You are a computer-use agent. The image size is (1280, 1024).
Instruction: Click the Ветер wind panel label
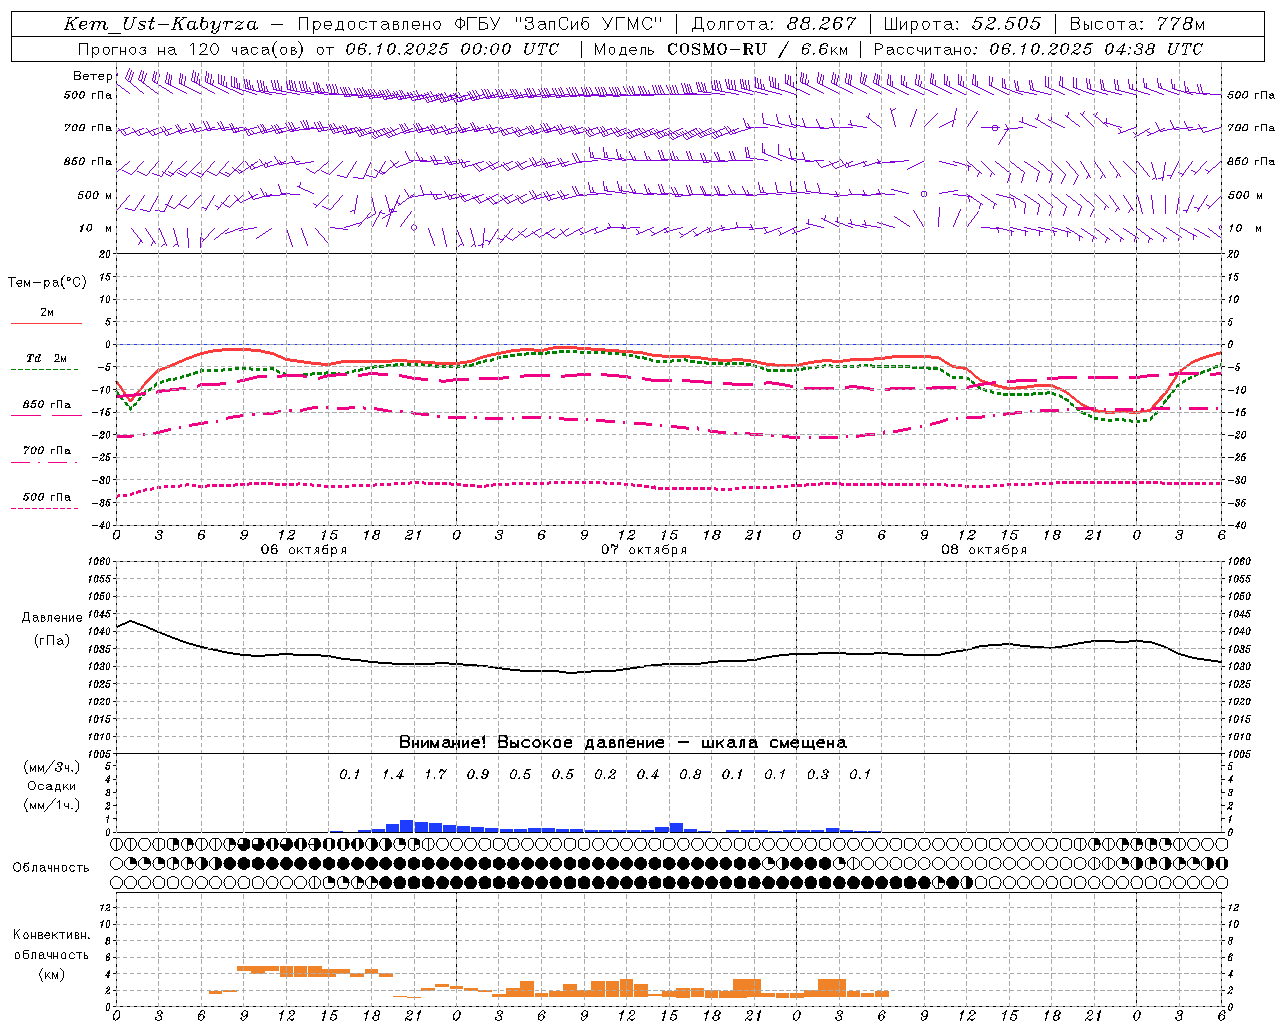(92, 76)
